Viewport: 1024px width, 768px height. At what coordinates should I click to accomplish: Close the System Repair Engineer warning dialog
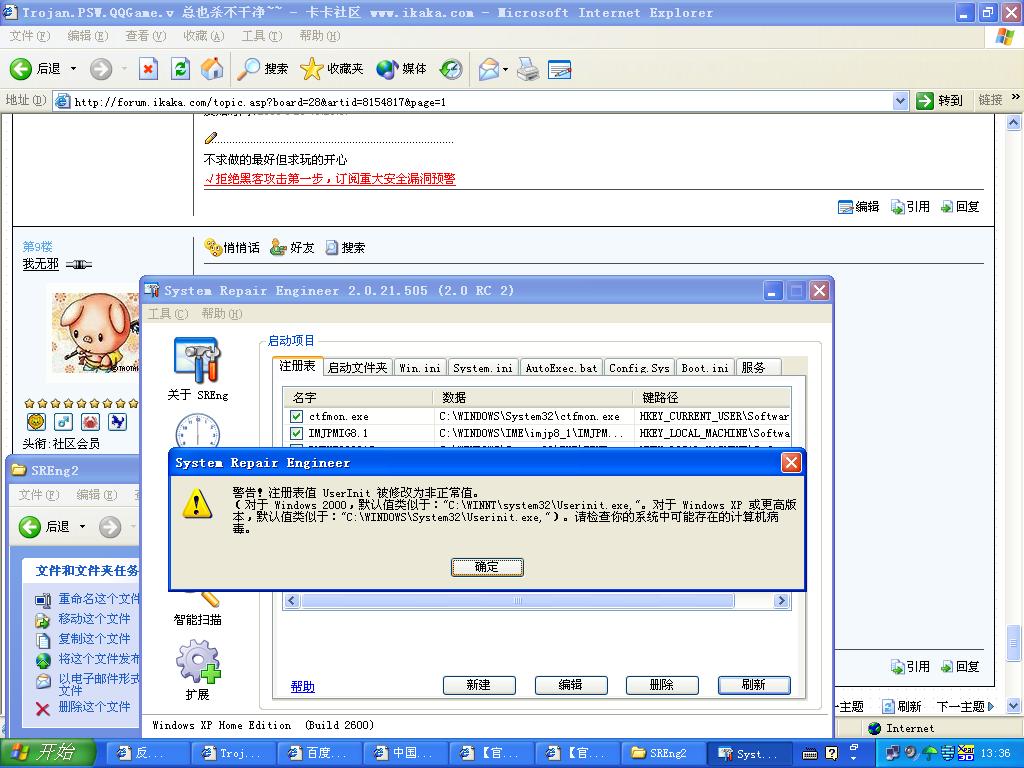coord(791,463)
